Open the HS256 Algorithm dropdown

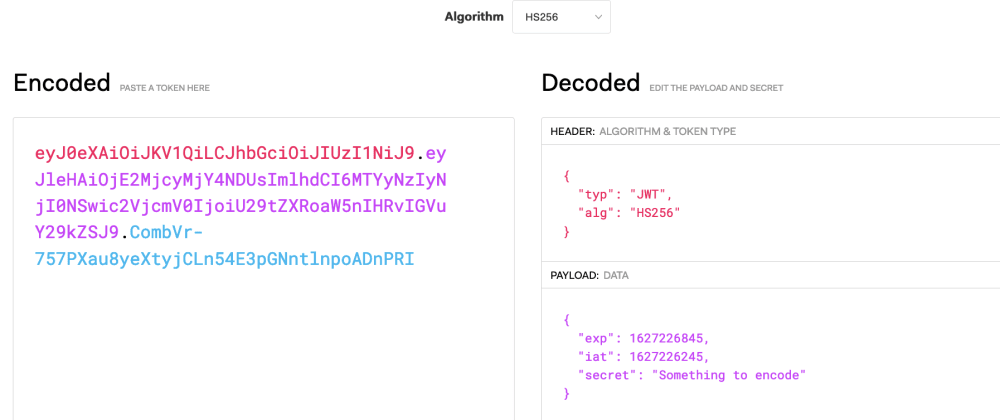pos(561,17)
